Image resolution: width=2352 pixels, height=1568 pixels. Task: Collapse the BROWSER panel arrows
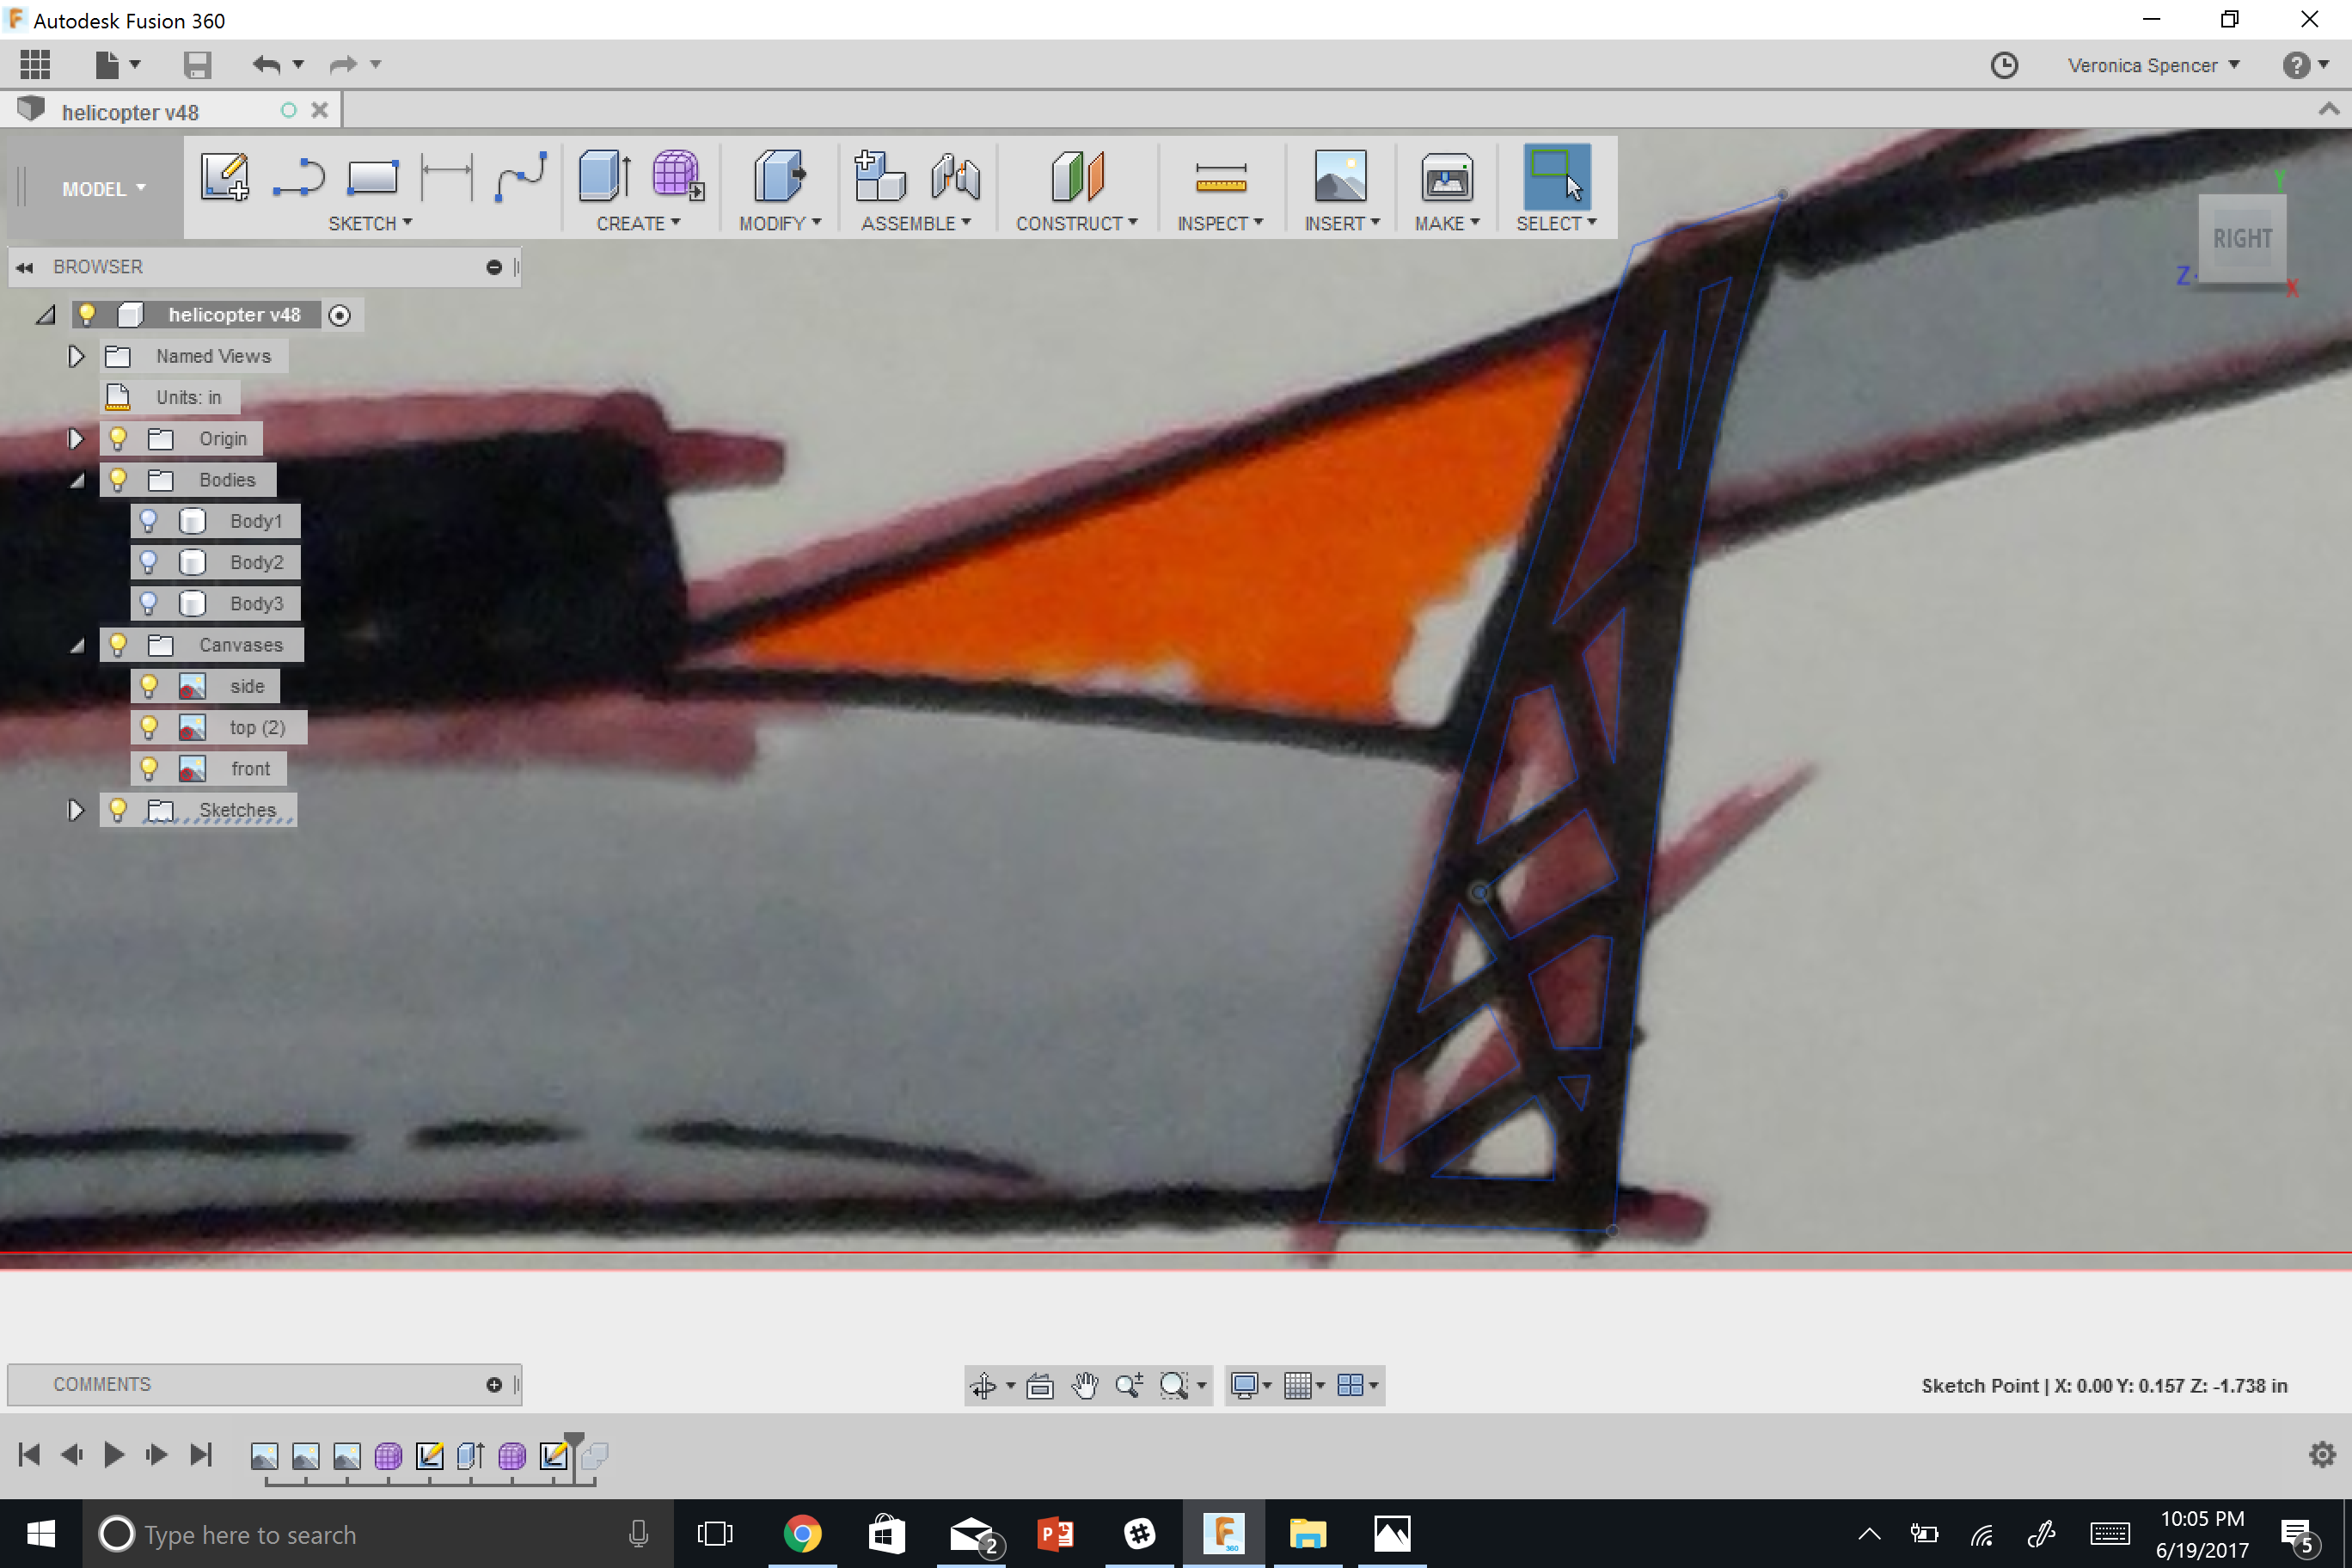[x=25, y=267]
